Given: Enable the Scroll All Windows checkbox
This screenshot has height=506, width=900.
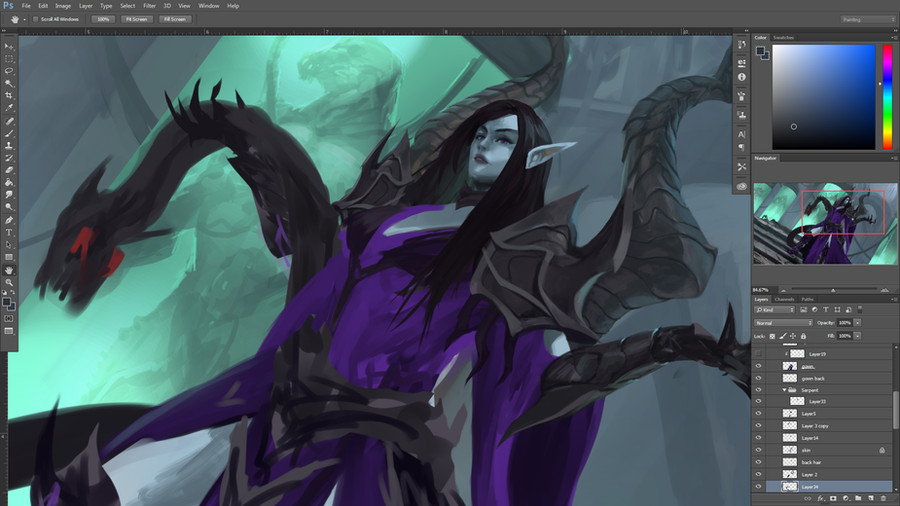Looking at the screenshot, I should pos(36,19).
